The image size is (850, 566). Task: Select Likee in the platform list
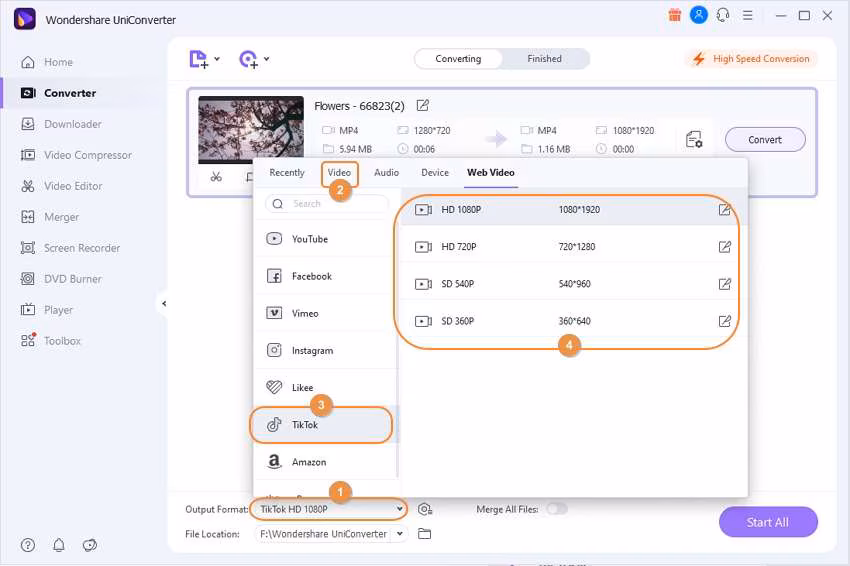[x=325, y=388]
